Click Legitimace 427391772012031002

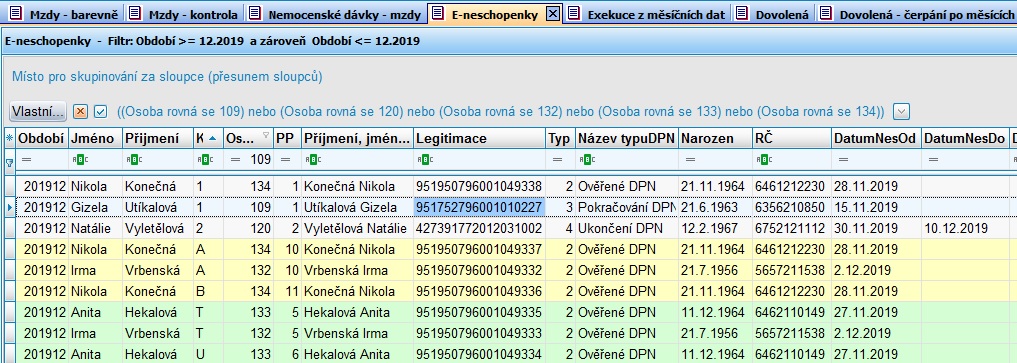pos(479,228)
